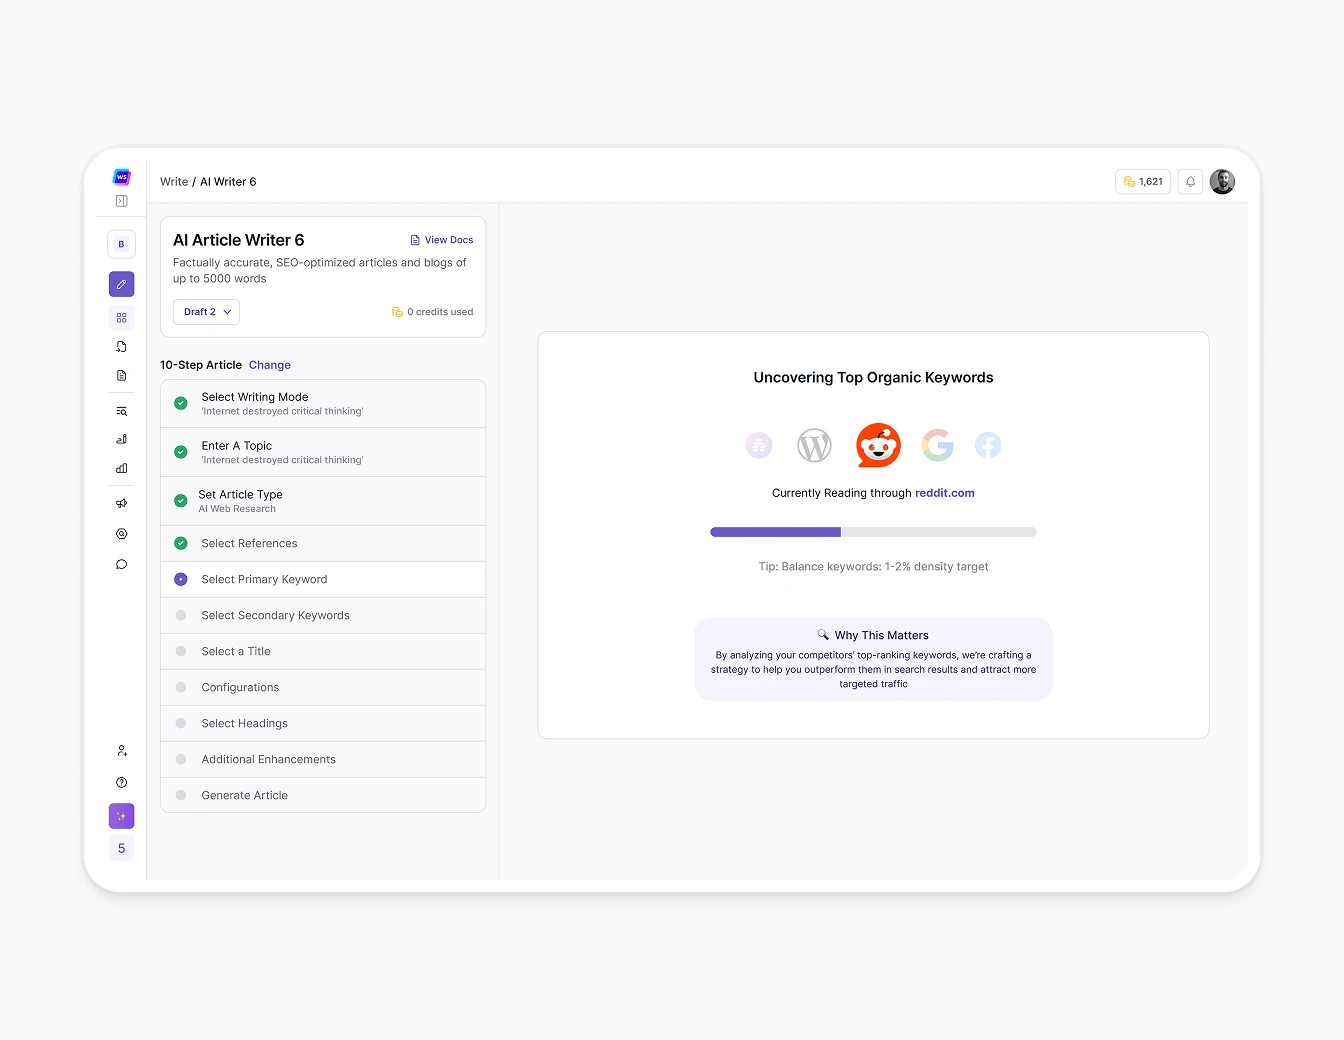Screen dimensions: 1344x1040
Task: Select the WordPress icon in the keywords panel
Action: tap(814, 445)
